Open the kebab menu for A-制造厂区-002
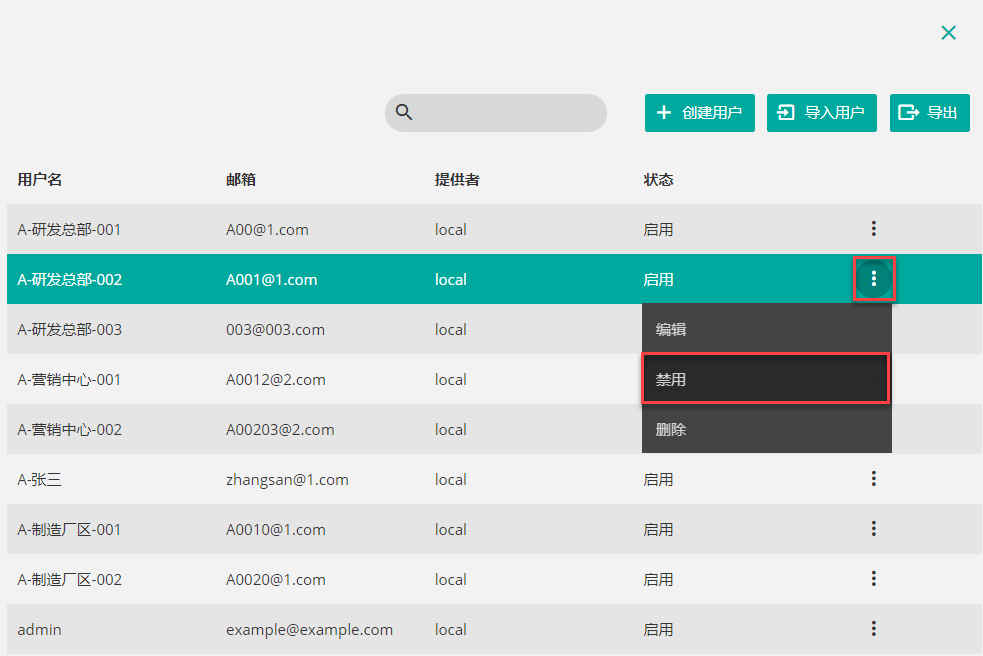This screenshot has width=983, height=656. click(873, 579)
